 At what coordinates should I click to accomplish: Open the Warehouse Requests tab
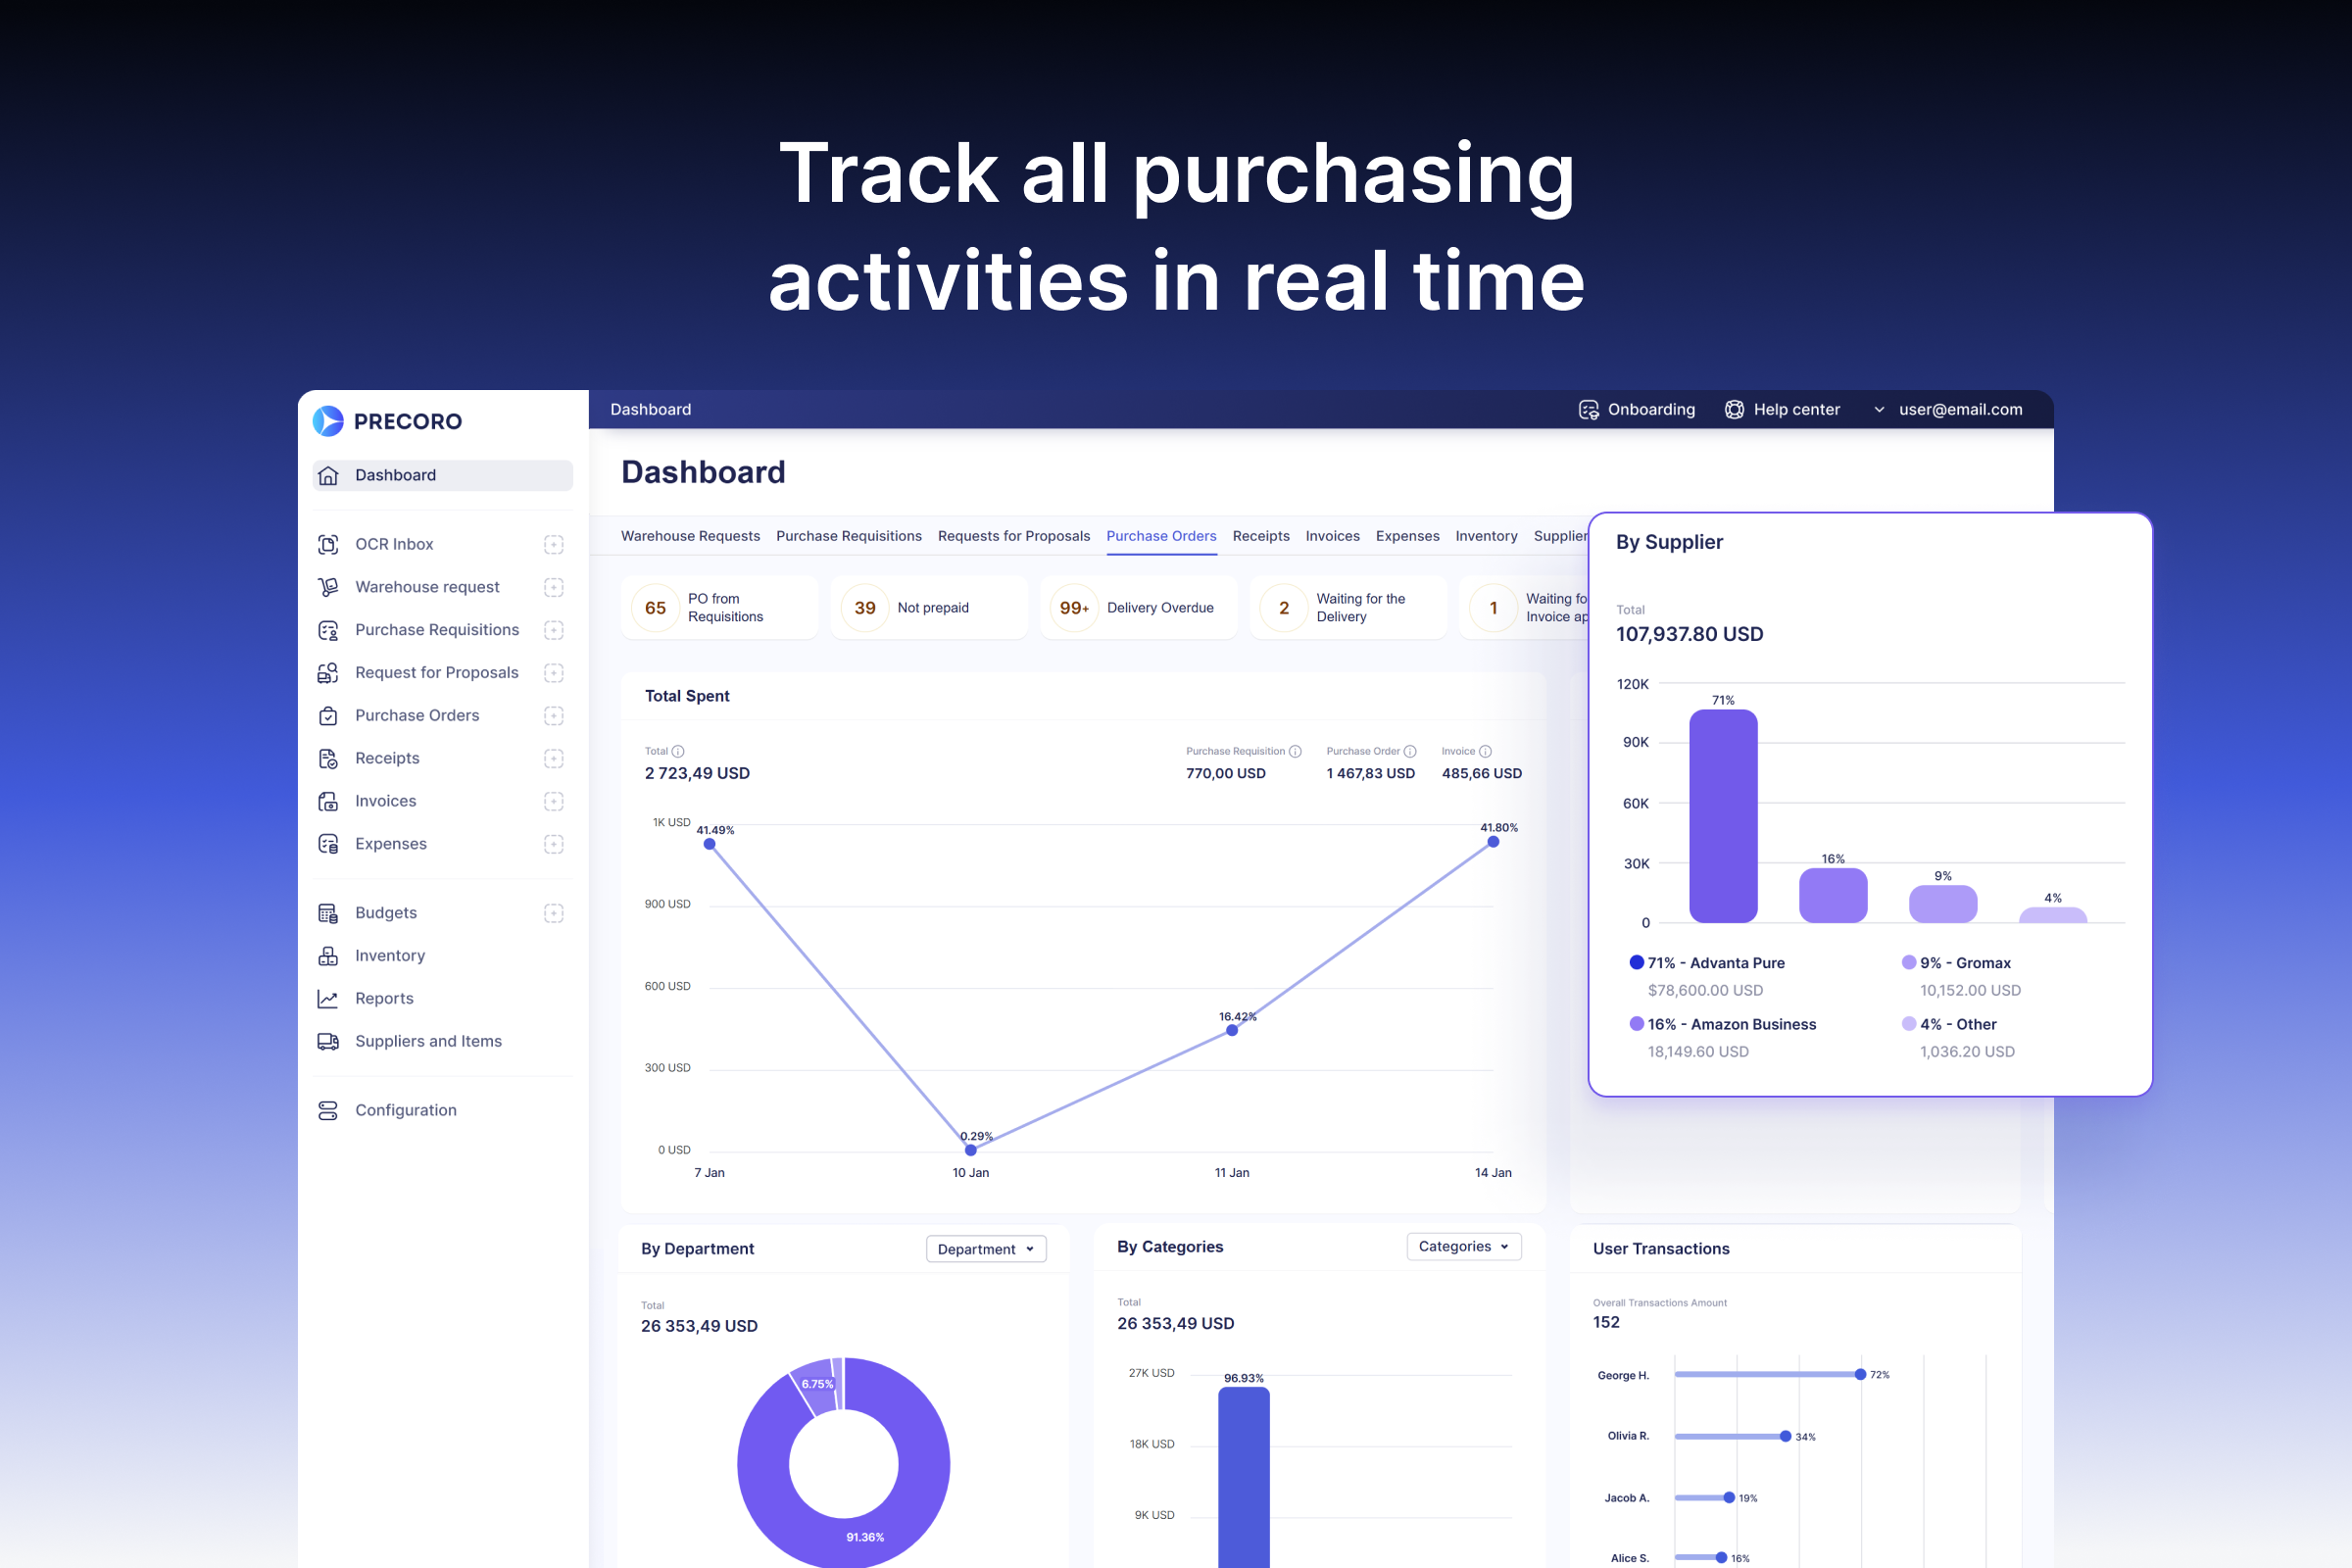pyautogui.click(x=690, y=536)
